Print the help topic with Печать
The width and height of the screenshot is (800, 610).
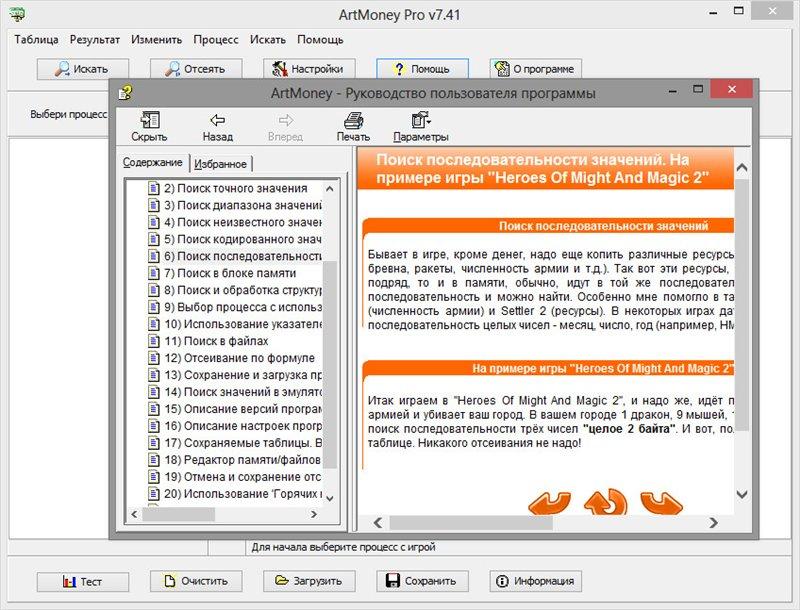tap(353, 126)
